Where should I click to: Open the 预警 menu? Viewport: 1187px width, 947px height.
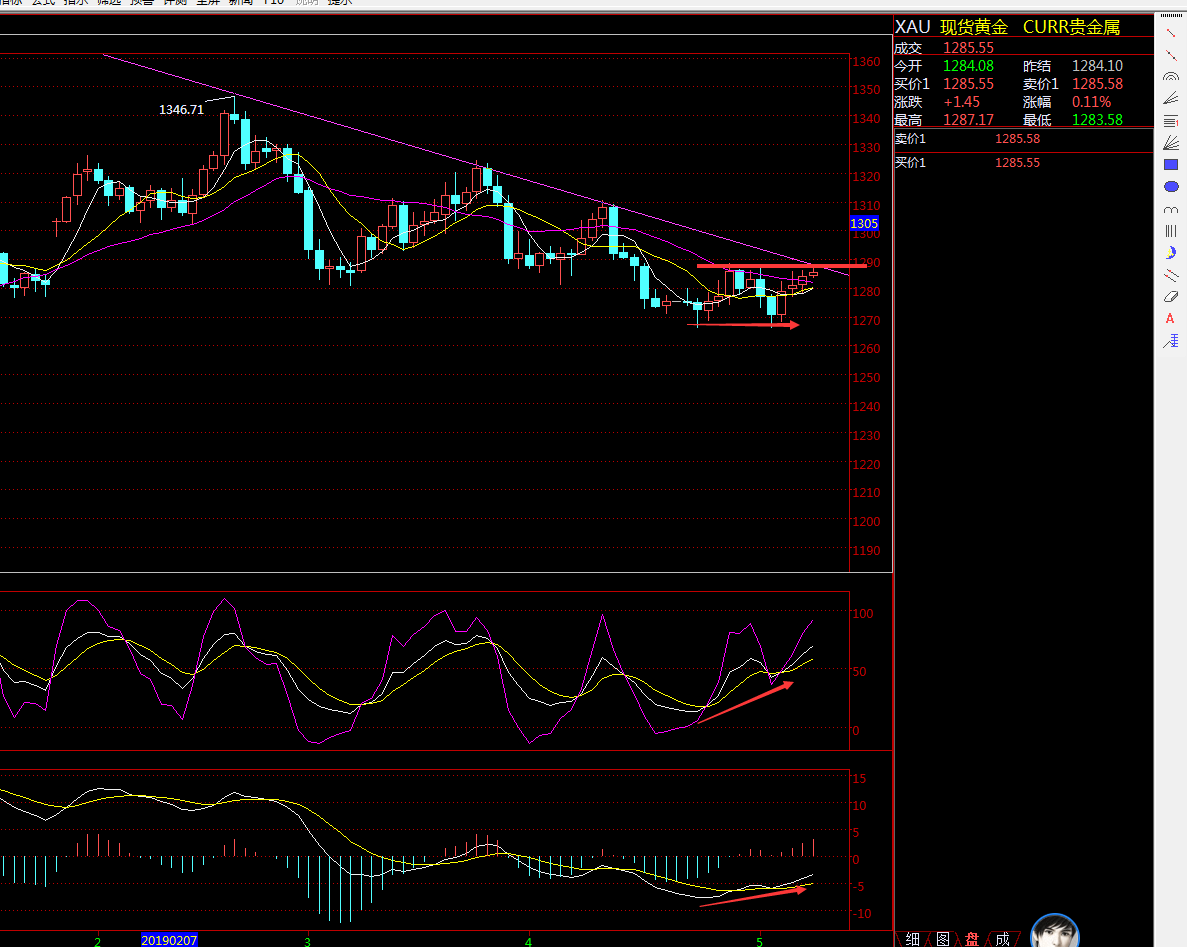142,2
